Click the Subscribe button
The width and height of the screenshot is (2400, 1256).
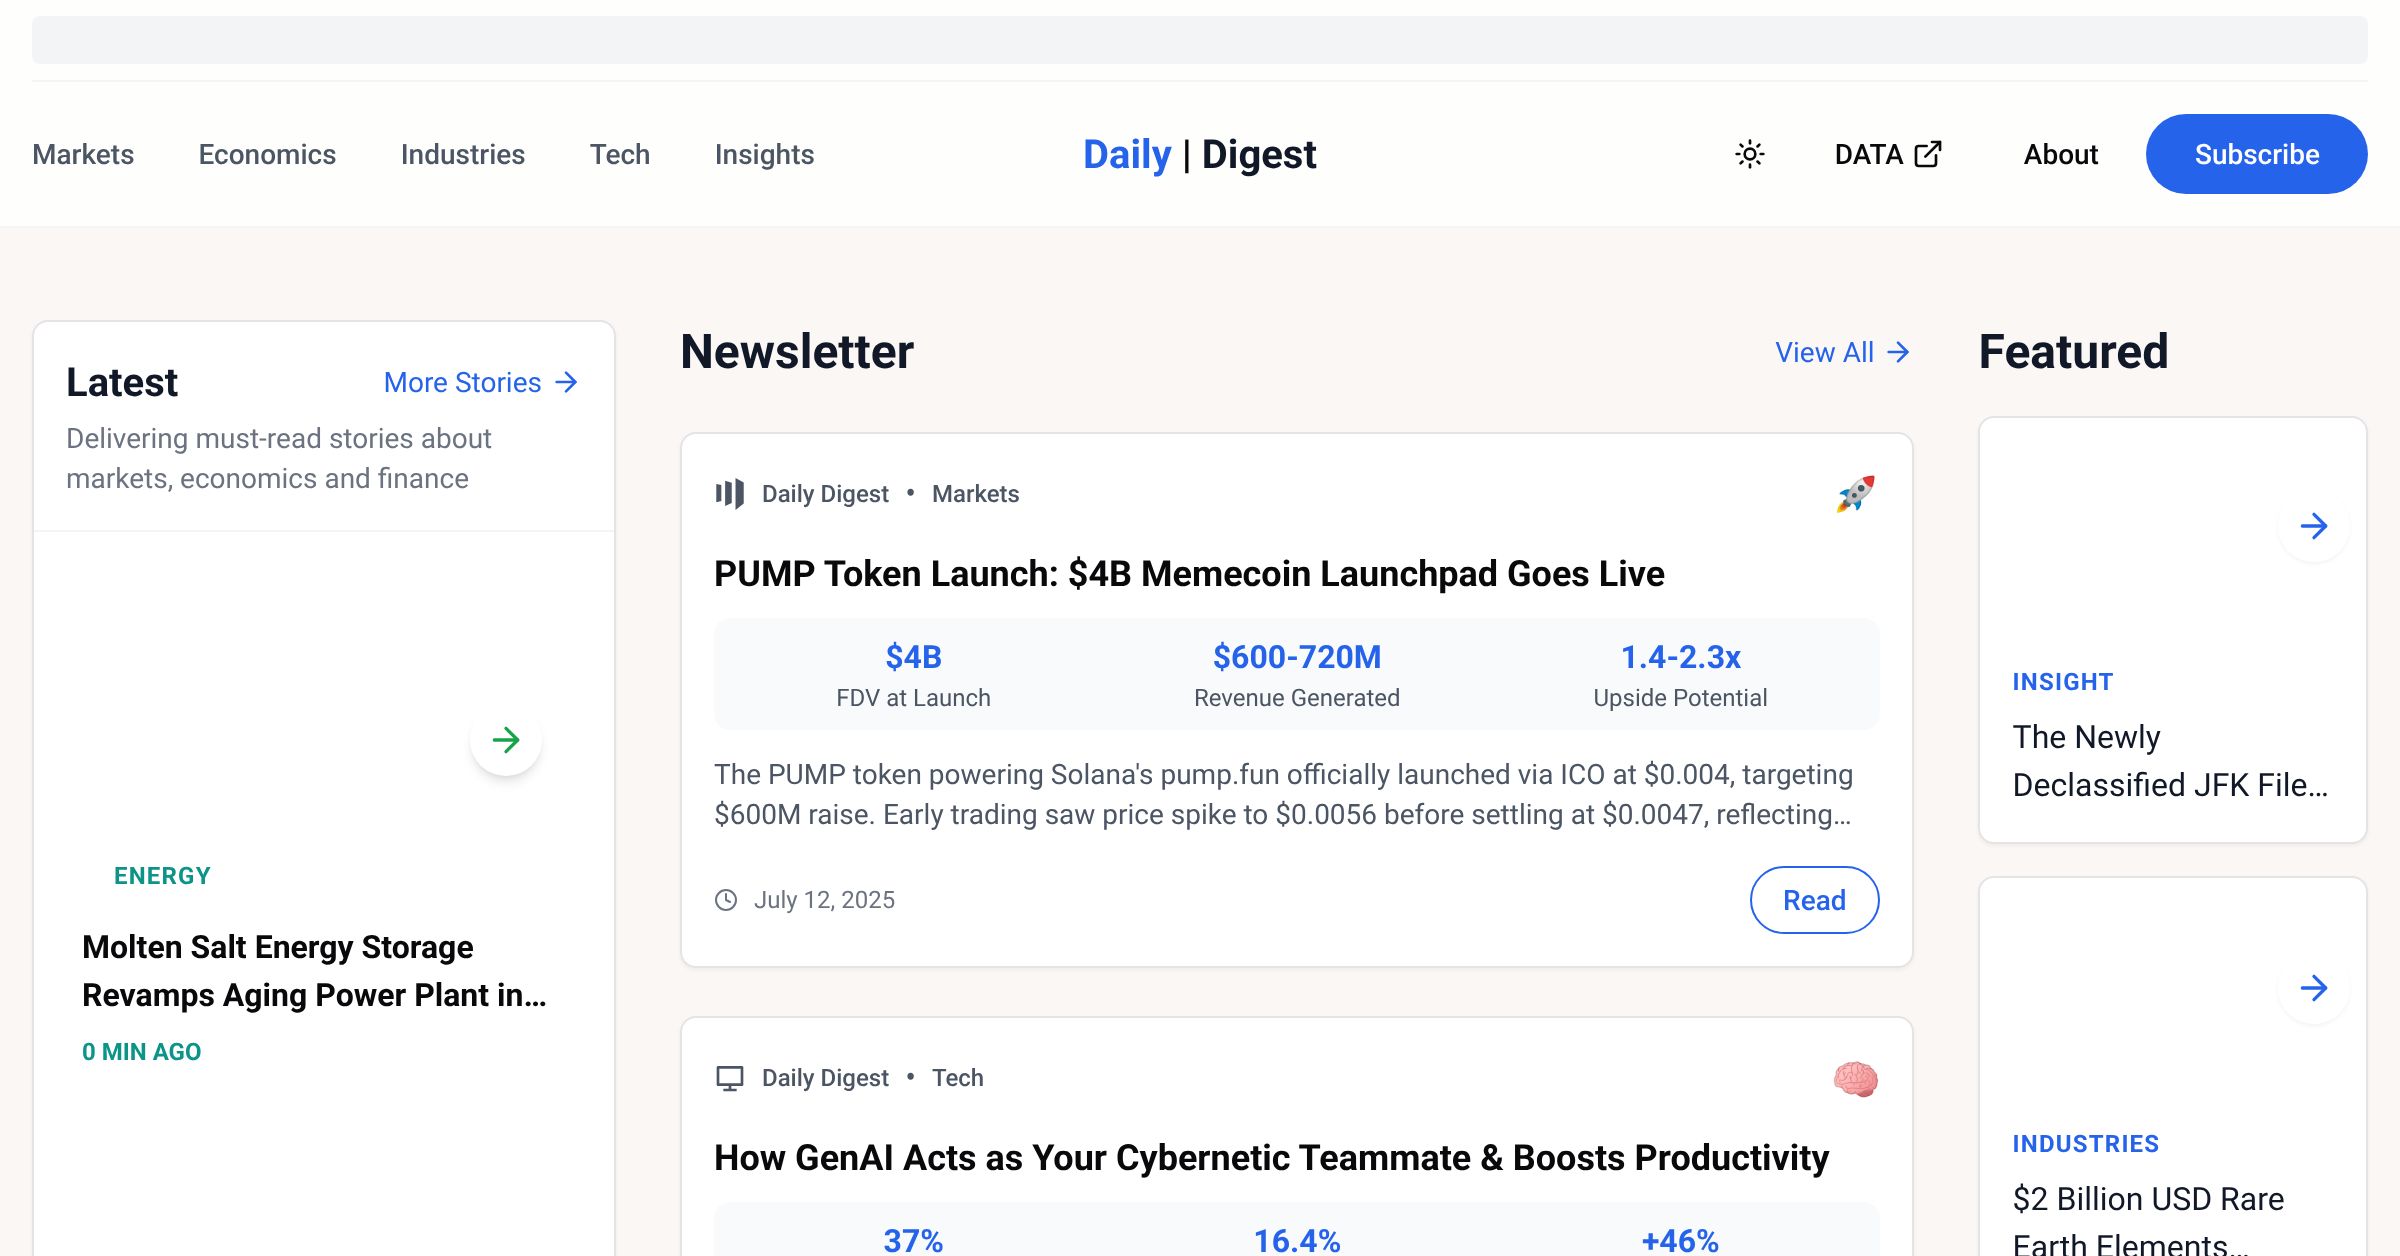(x=2256, y=153)
